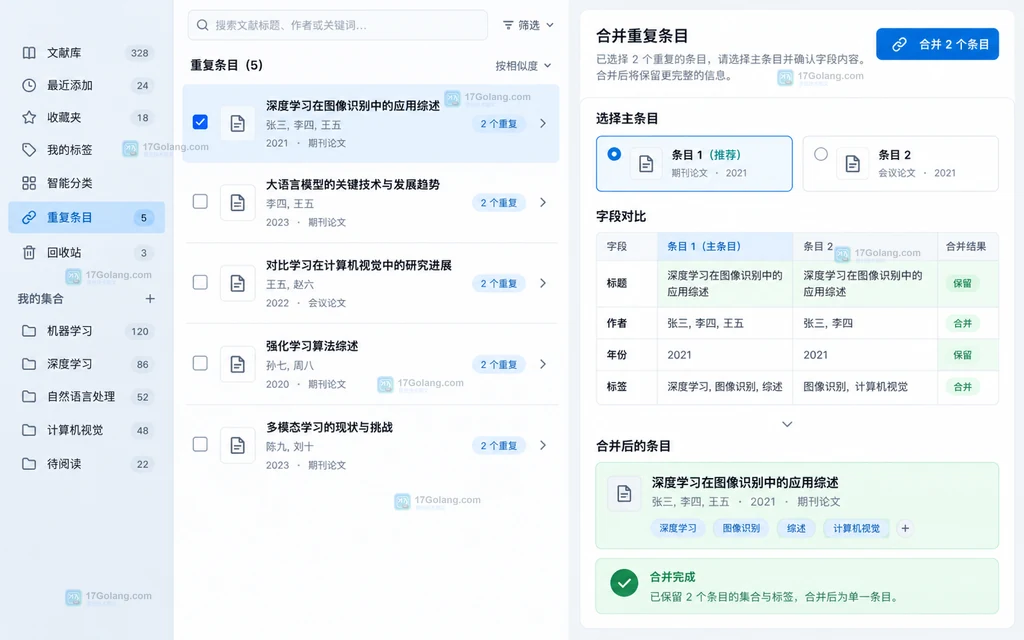Click the star icon beside 收藏夹
This screenshot has width=1024, height=640.
click(x=29, y=118)
